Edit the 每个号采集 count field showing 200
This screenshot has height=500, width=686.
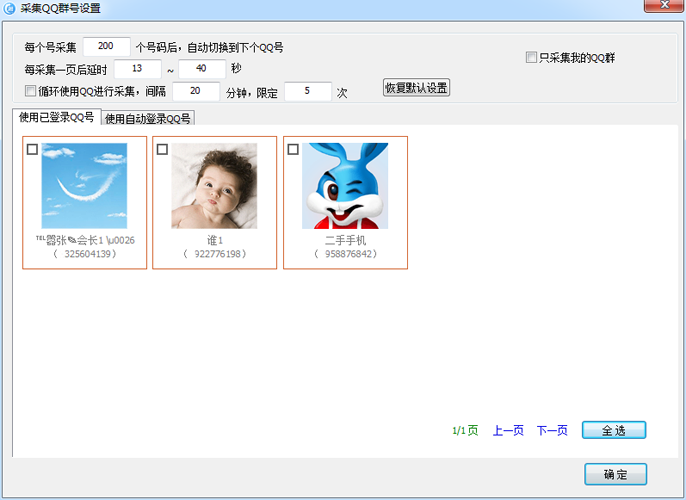click(106, 46)
